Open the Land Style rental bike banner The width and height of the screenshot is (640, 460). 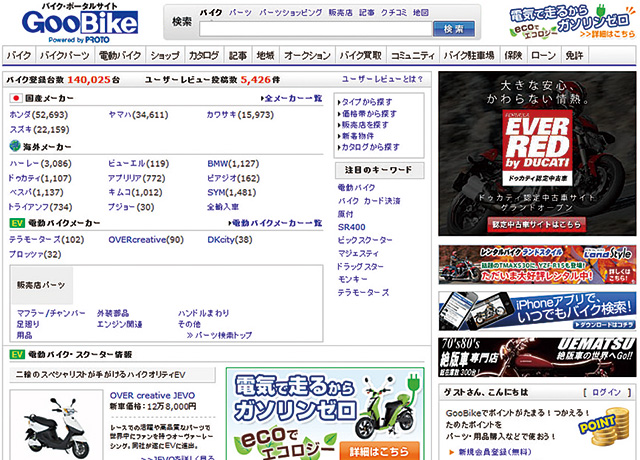point(537,264)
